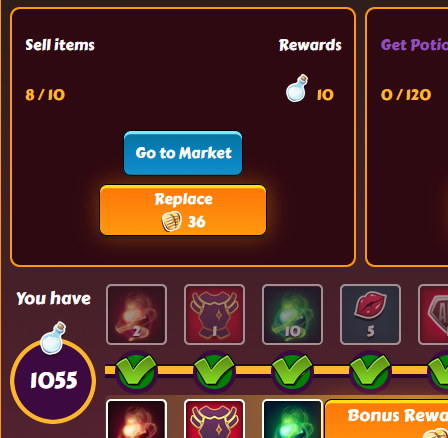Click the bonus row purple armor tile
448x438 pixels.
click(x=214, y=419)
